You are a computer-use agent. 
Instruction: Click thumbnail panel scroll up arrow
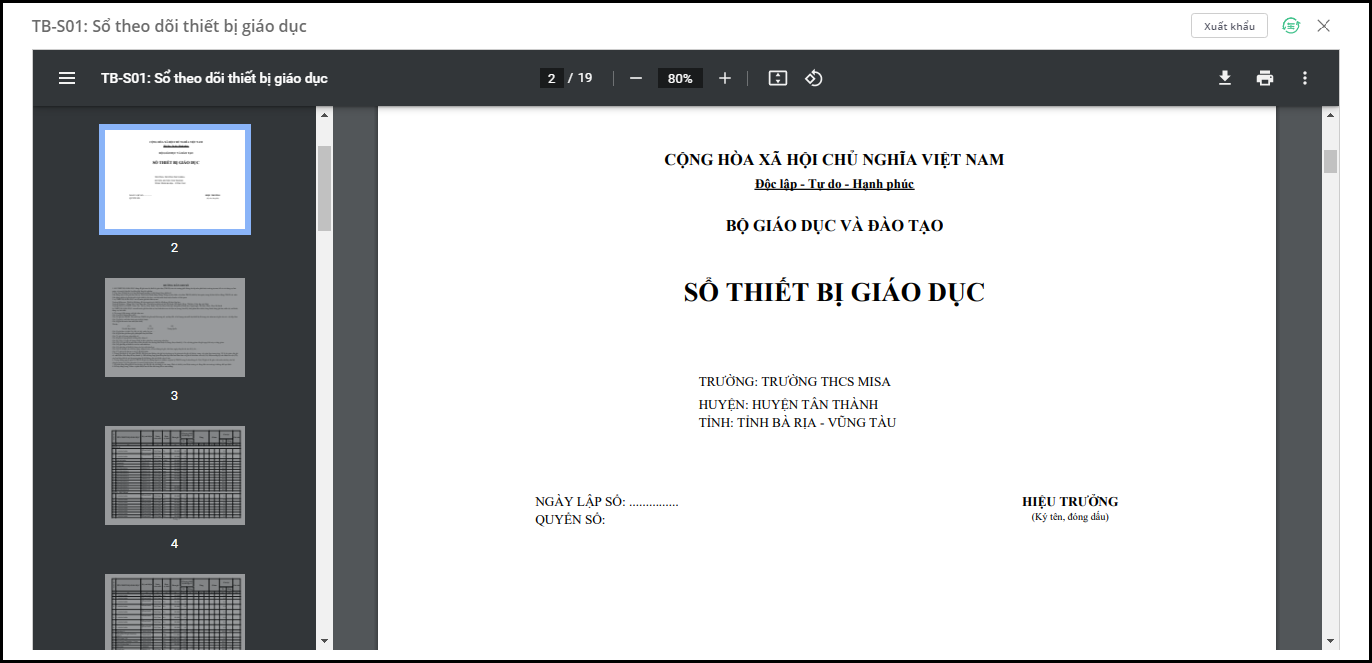pyautogui.click(x=324, y=115)
